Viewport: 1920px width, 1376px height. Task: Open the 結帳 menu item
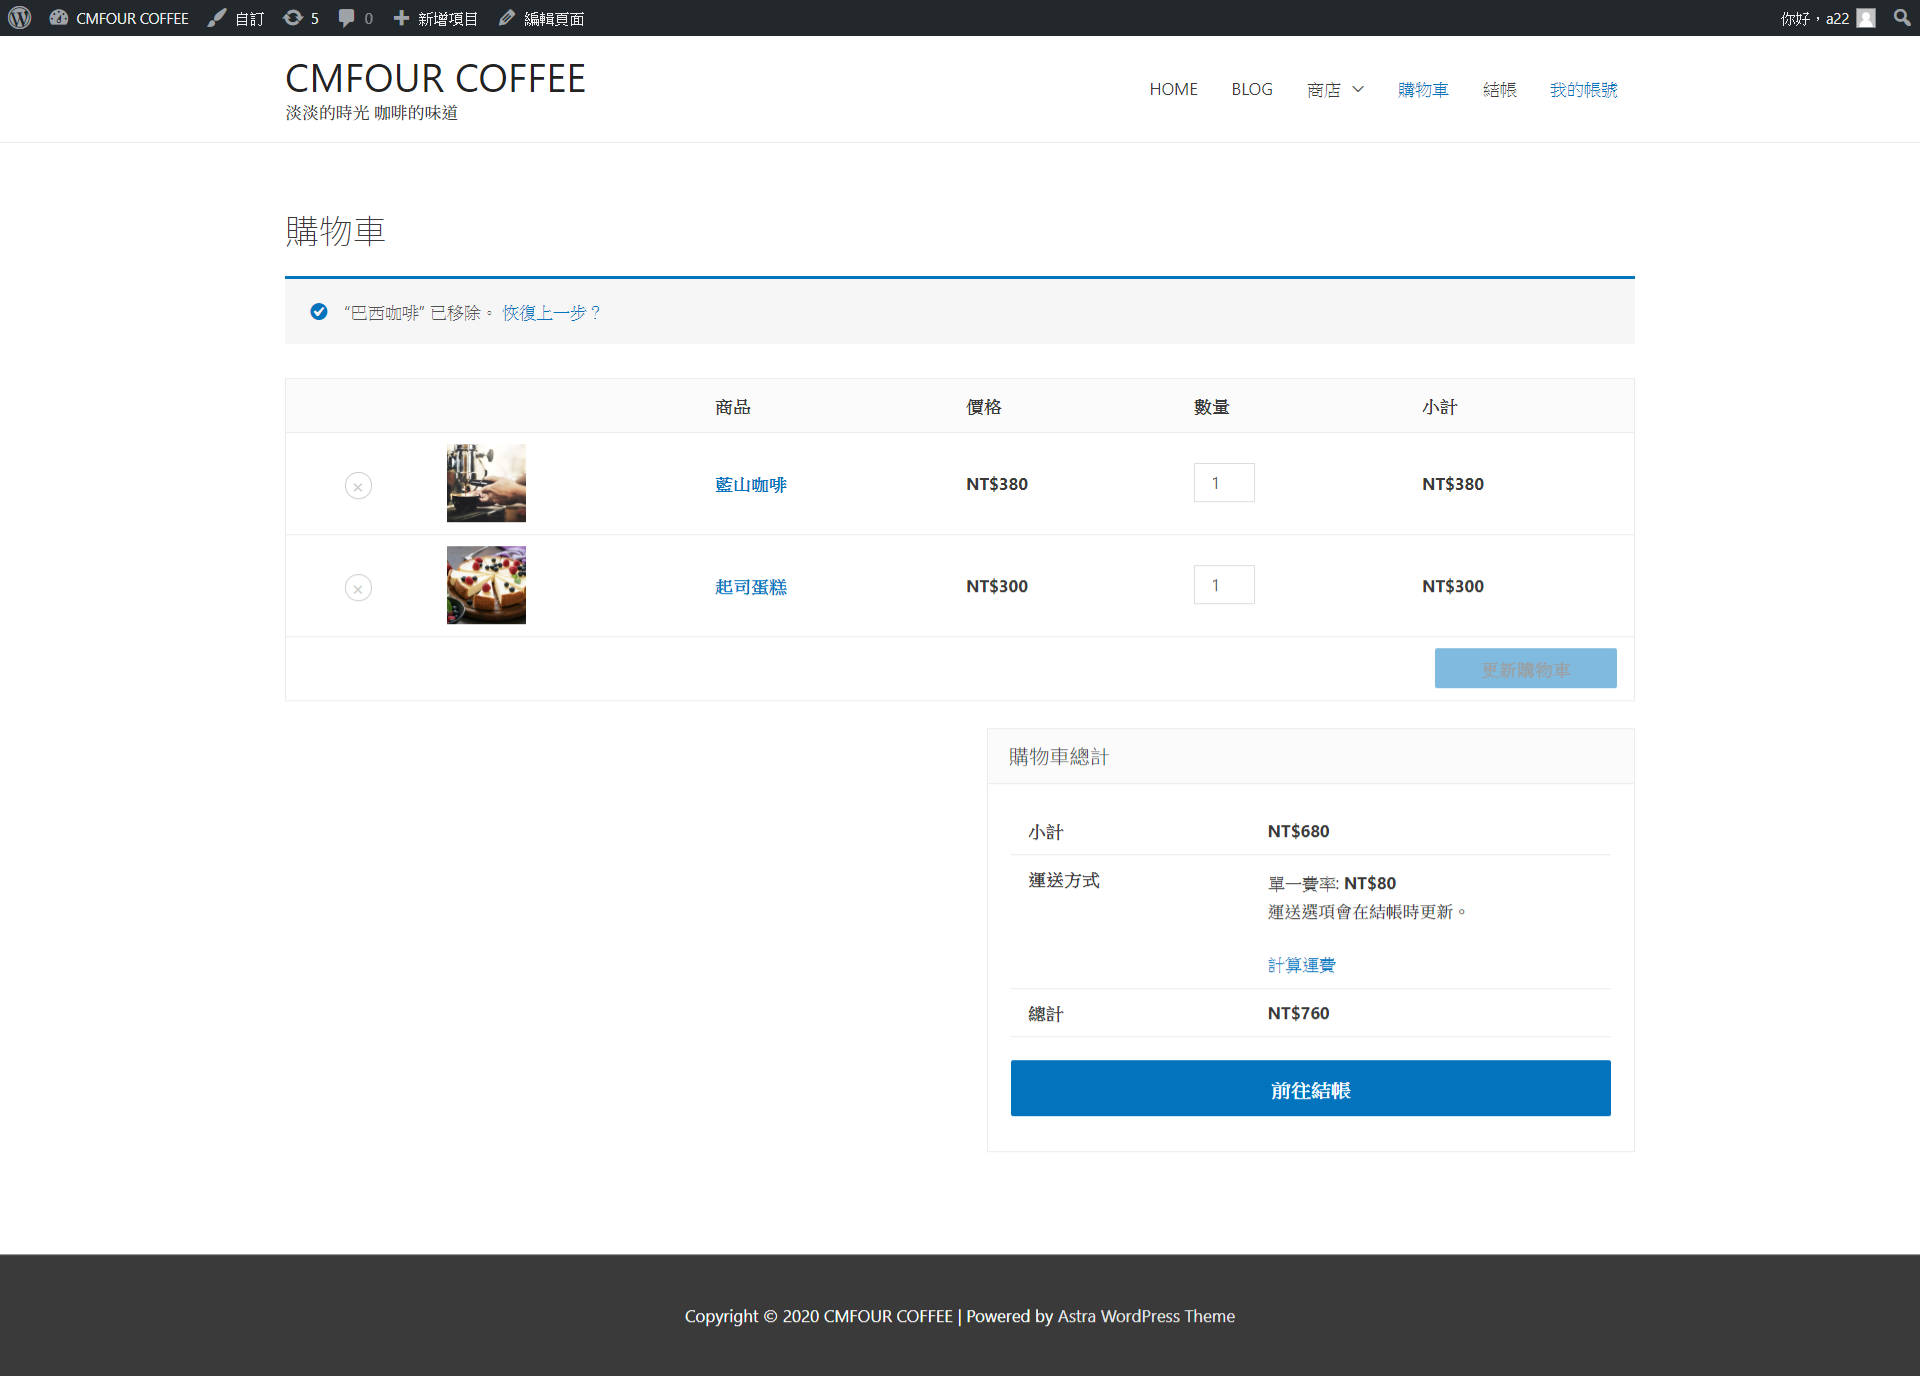1499,90
